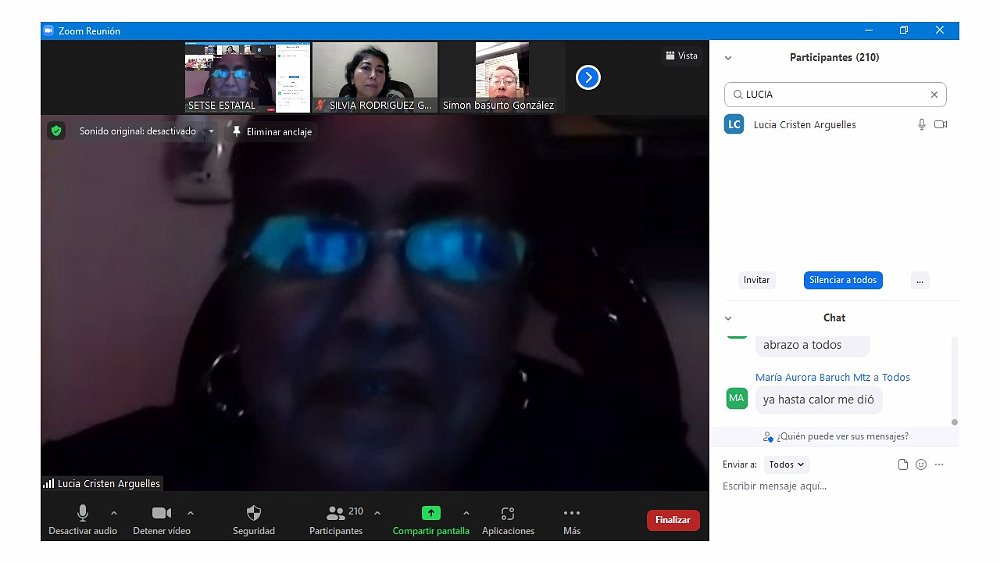This screenshot has width=1000, height=563.
Task: Open the Participantes panel from toolbar
Action: tap(336, 513)
